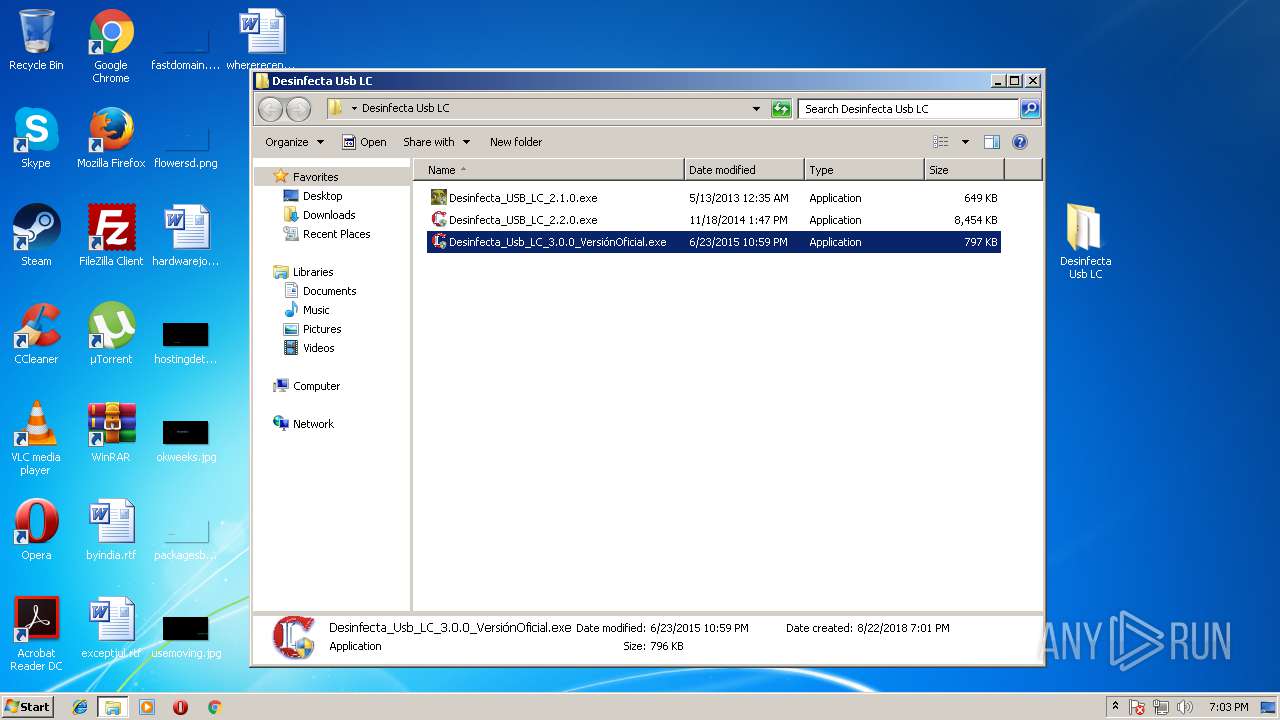This screenshot has height=720, width=1280.
Task: Open CCleaner desktop shortcut
Action: pos(36,334)
